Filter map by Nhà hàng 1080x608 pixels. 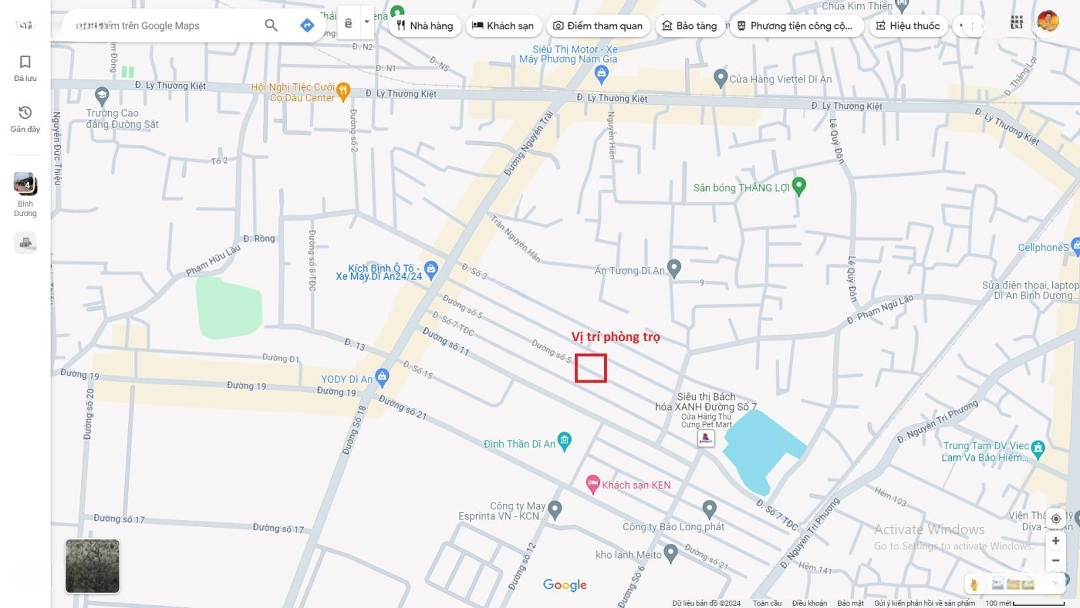425,26
